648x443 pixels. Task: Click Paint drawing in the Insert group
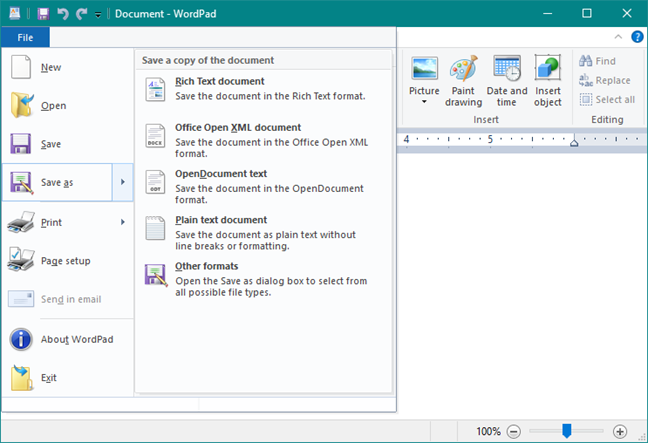464,81
